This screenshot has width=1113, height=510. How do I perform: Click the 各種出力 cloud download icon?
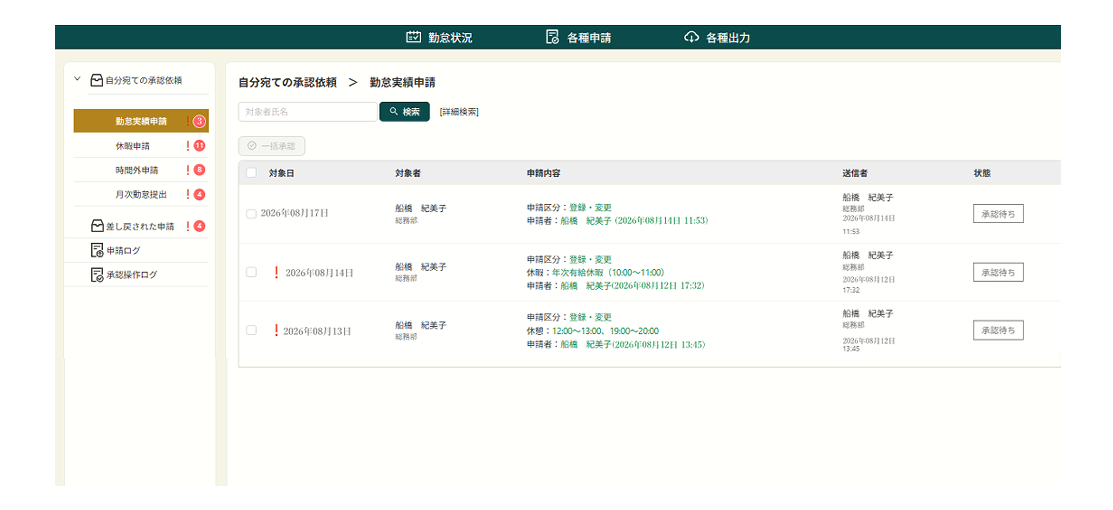point(691,38)
